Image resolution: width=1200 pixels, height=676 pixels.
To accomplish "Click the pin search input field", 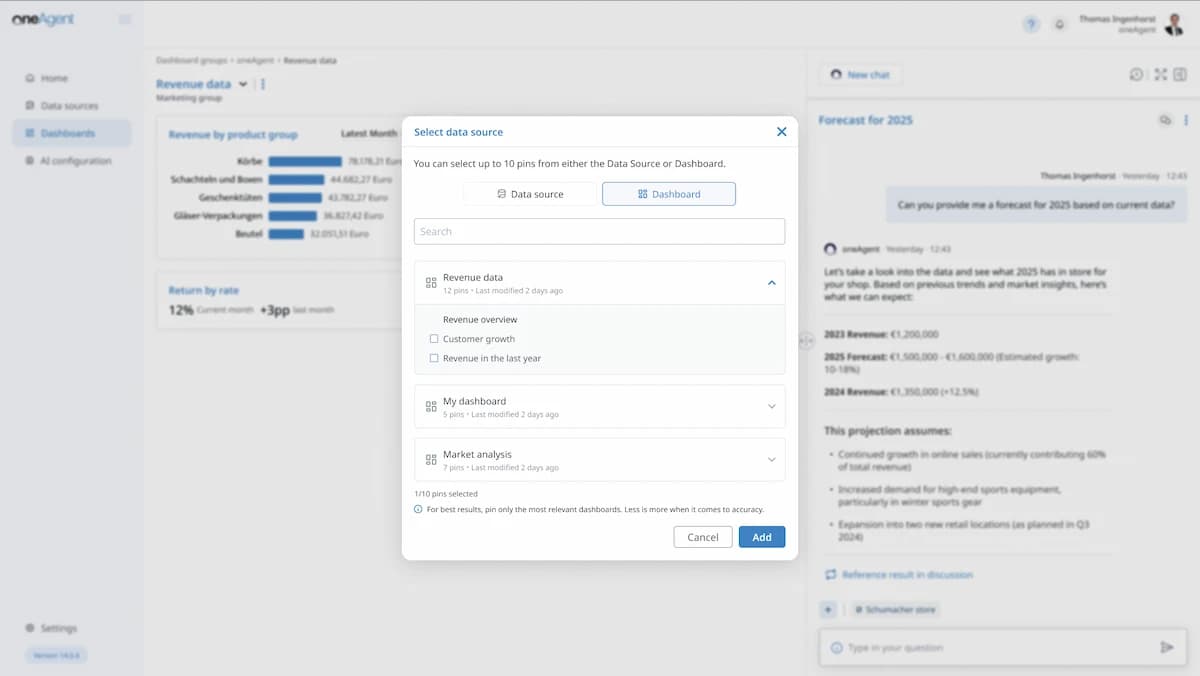I will click(x=599, y=231).
